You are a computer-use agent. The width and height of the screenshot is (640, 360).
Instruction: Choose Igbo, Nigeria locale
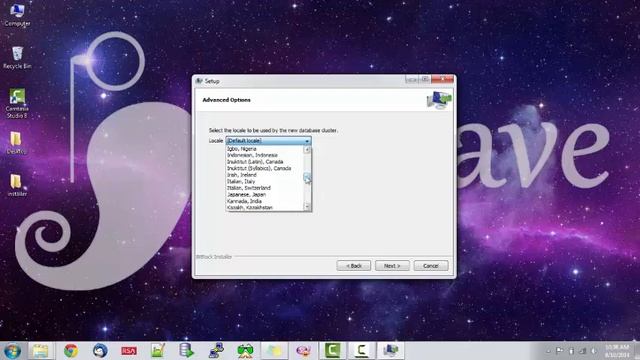(x=265, y=149)
